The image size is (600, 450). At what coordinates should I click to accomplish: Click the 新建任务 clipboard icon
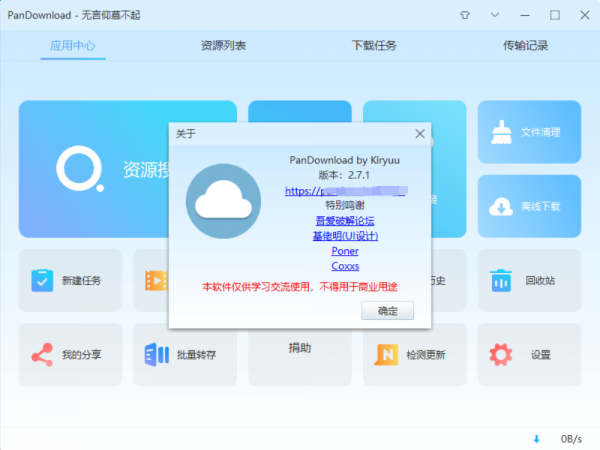[42, 280]
